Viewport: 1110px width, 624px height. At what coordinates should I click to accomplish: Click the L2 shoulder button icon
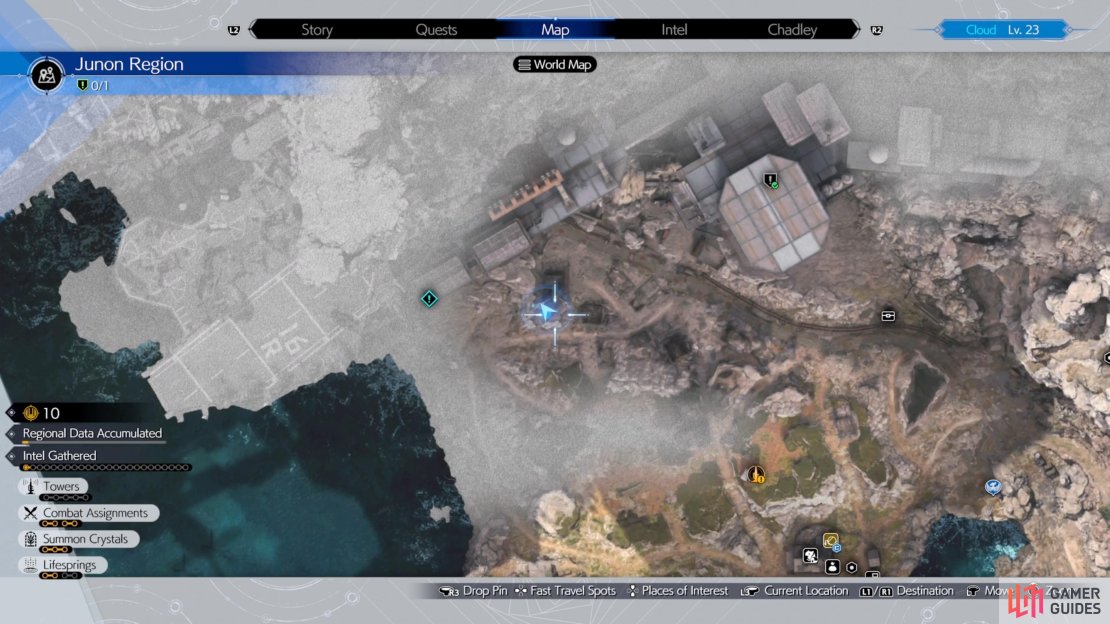tap(234, 30)
